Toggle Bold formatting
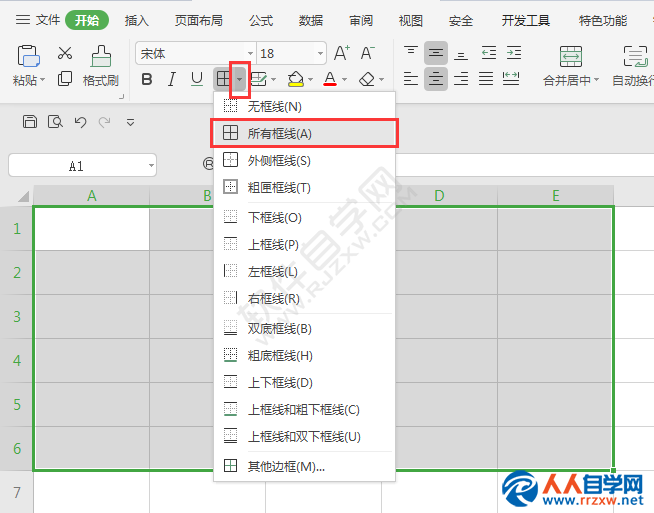 pyautogui.click(x=147, y=79)
